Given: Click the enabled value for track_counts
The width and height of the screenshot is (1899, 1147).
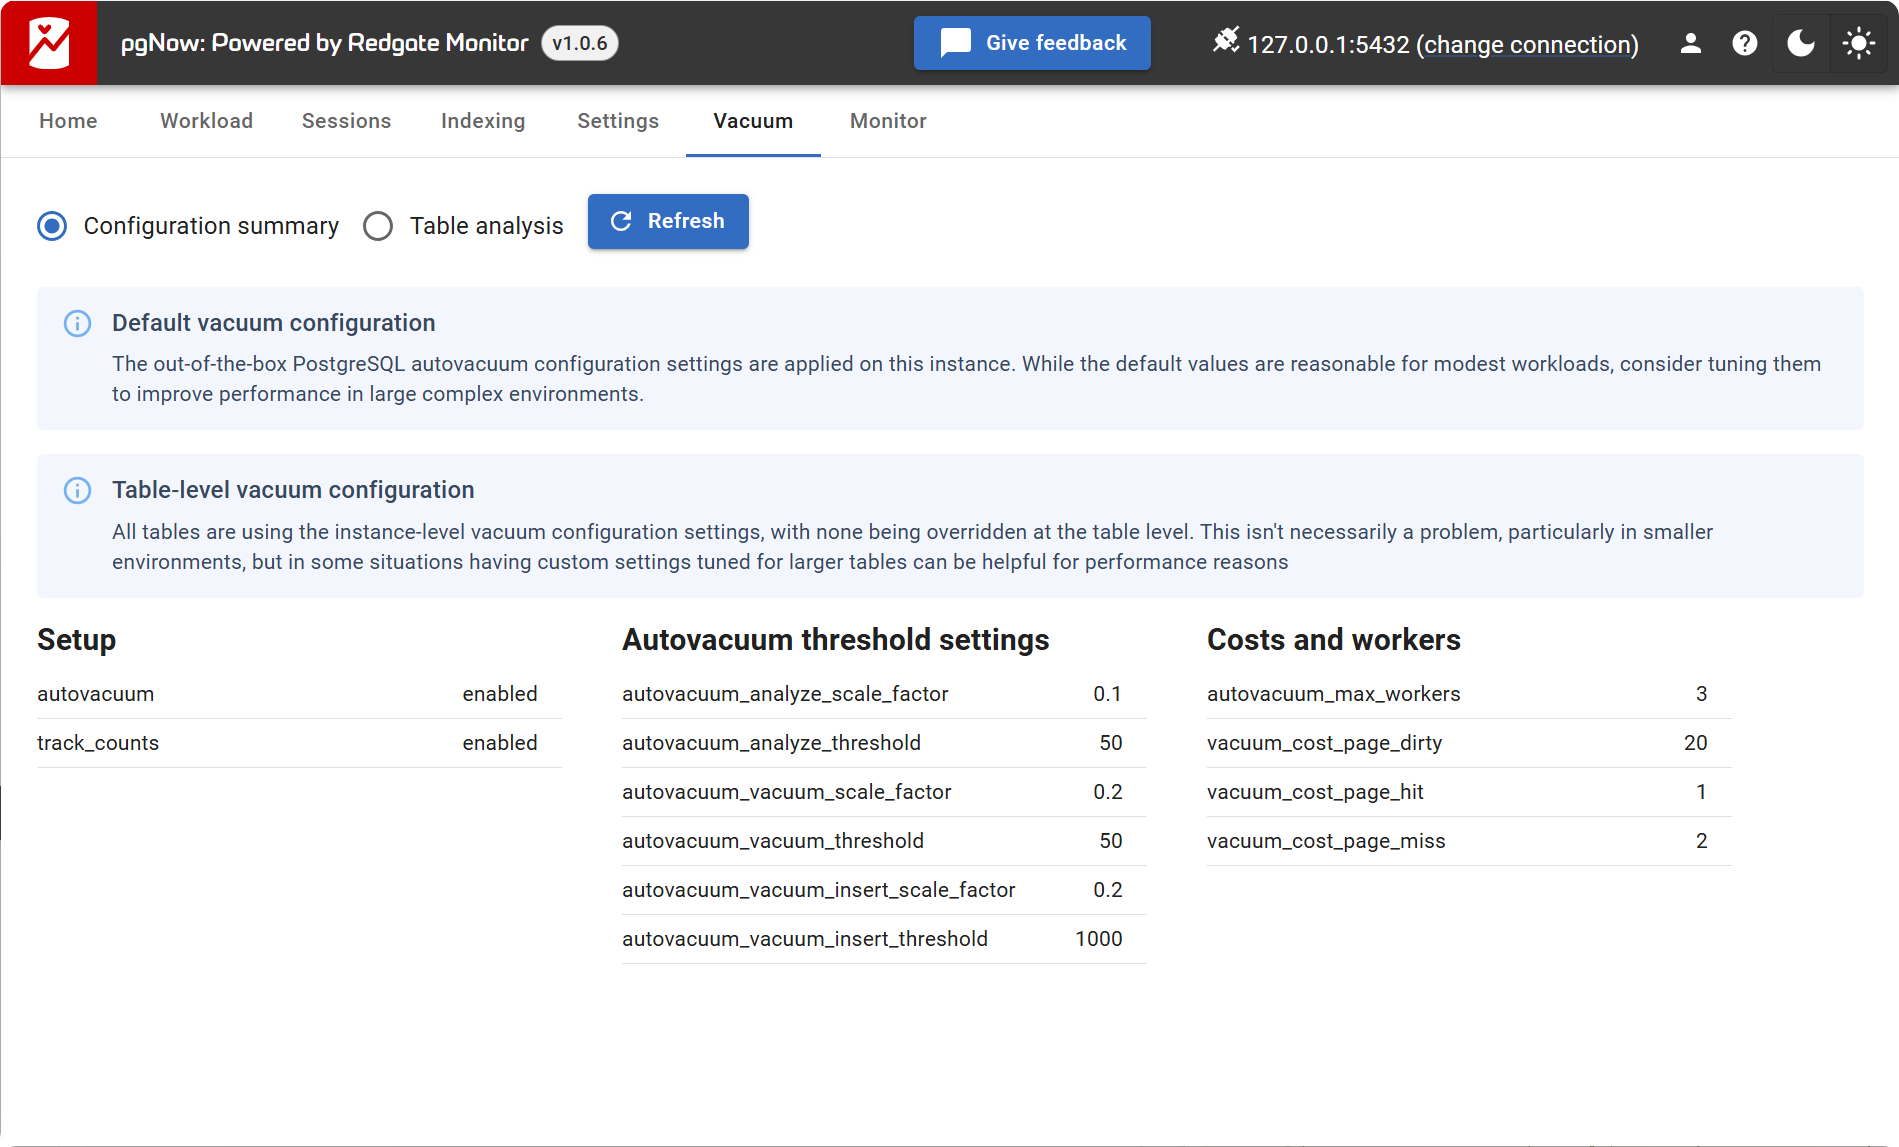Looking at the screenshot, I should 500,743.
